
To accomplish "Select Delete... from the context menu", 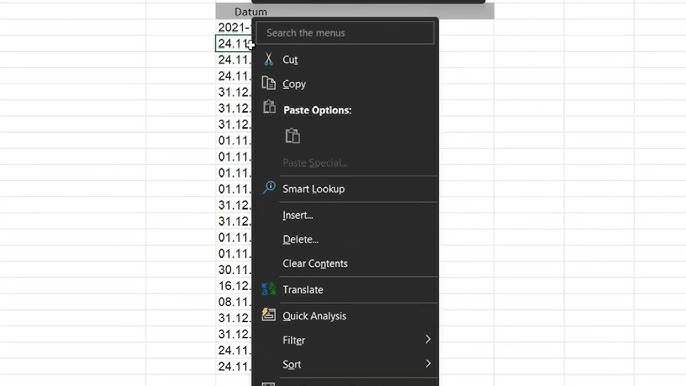I will pos(301,239).
